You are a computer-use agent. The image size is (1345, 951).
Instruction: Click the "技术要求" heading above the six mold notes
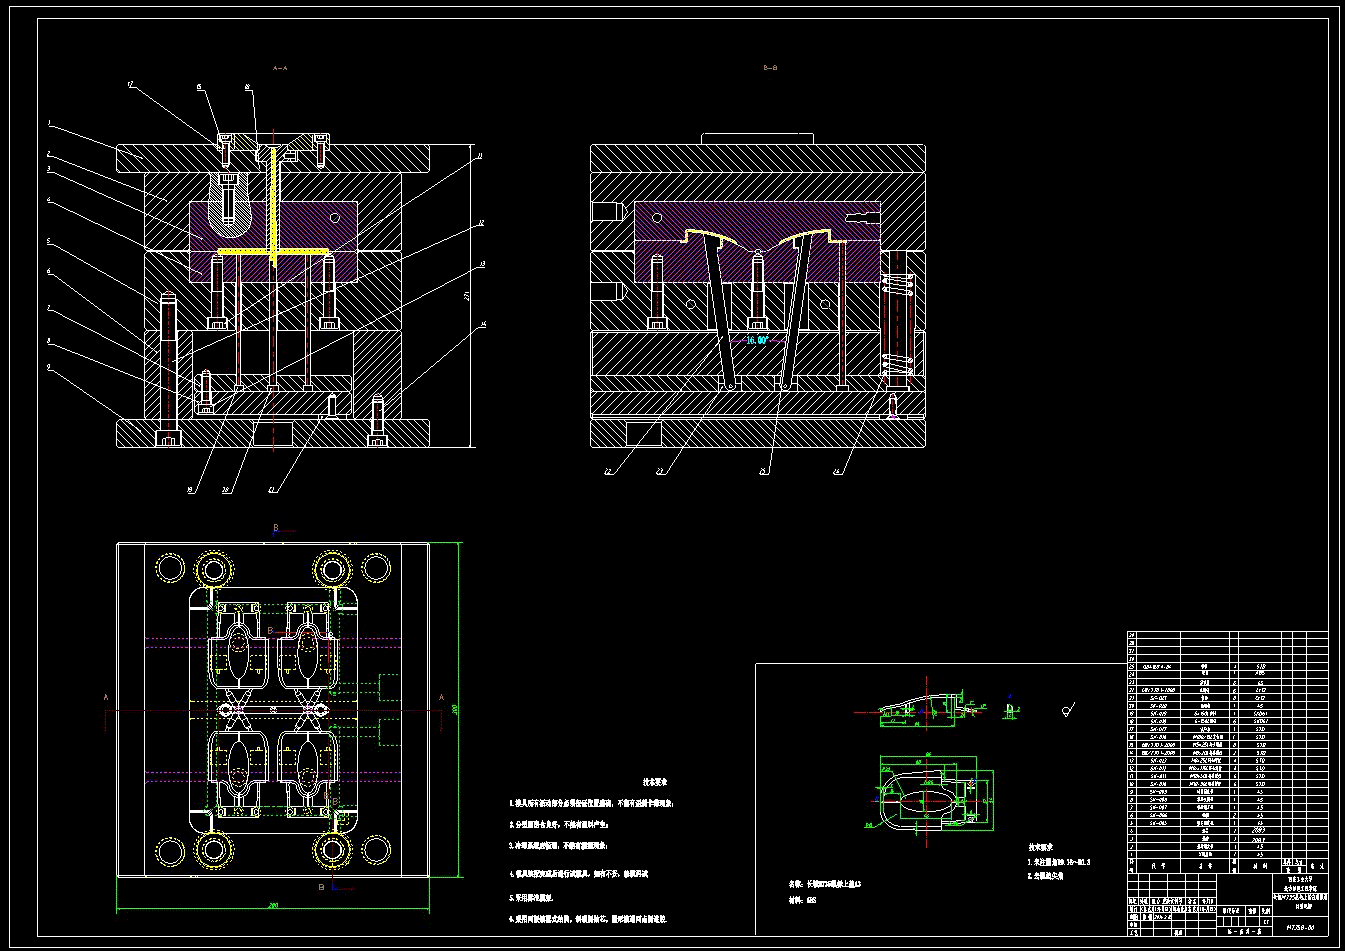654,782
